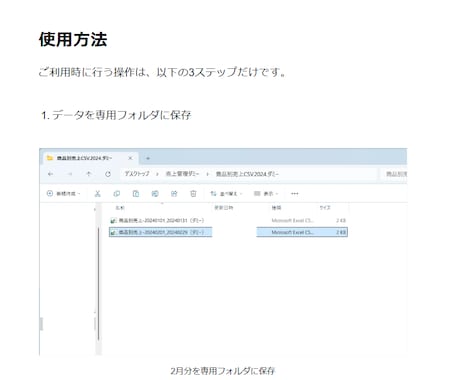This screenshot has height=380, width=460.
Task: Click the 2 KB size of January file
Action: (341, 221)
